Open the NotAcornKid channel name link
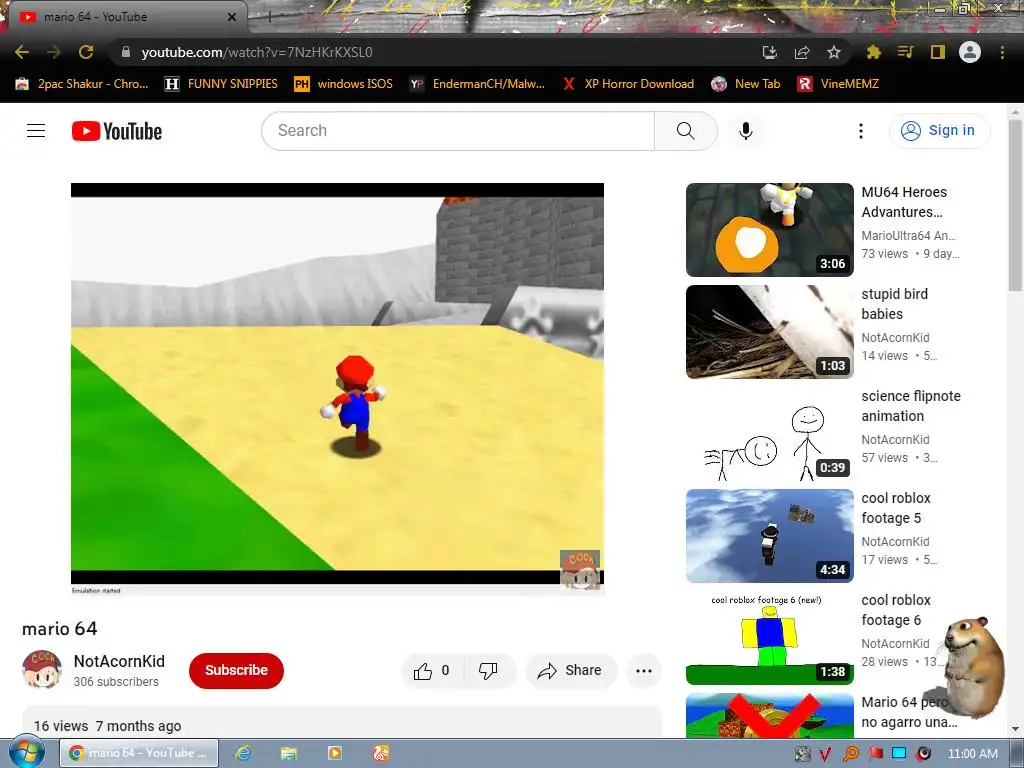 [119, 661]
